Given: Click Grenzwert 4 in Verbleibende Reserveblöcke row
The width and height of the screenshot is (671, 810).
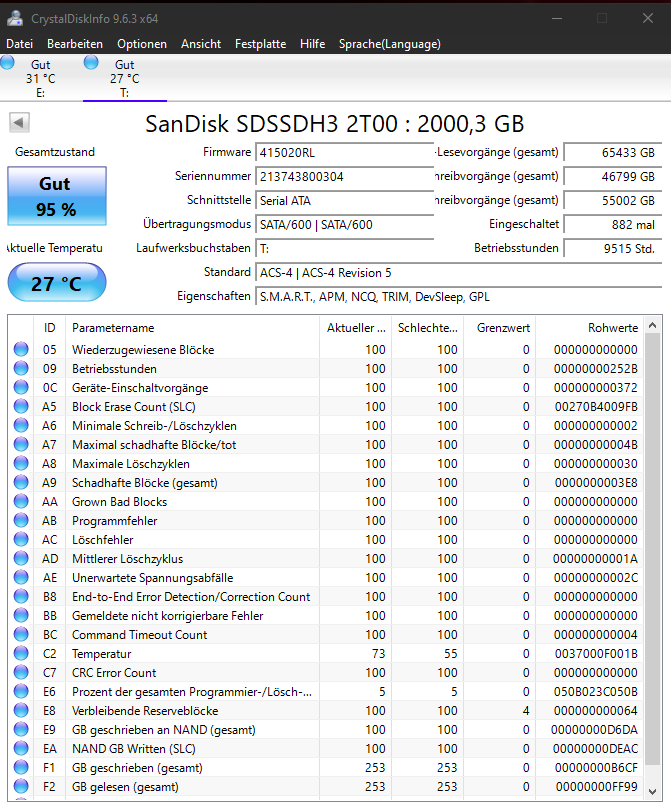Looking at the screenshot, I should point(526,710).
